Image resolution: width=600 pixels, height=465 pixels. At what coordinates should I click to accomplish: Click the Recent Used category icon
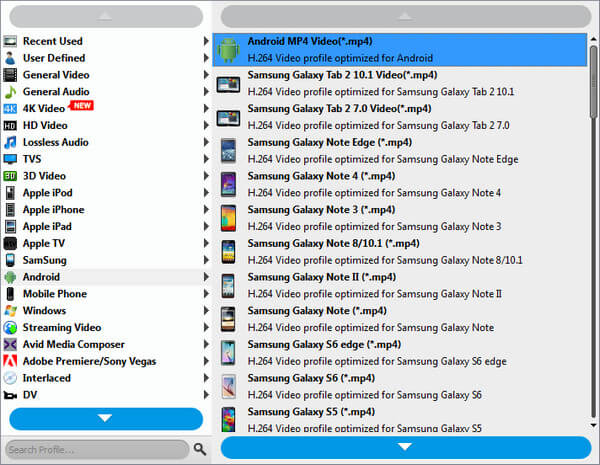pos(10,41)
